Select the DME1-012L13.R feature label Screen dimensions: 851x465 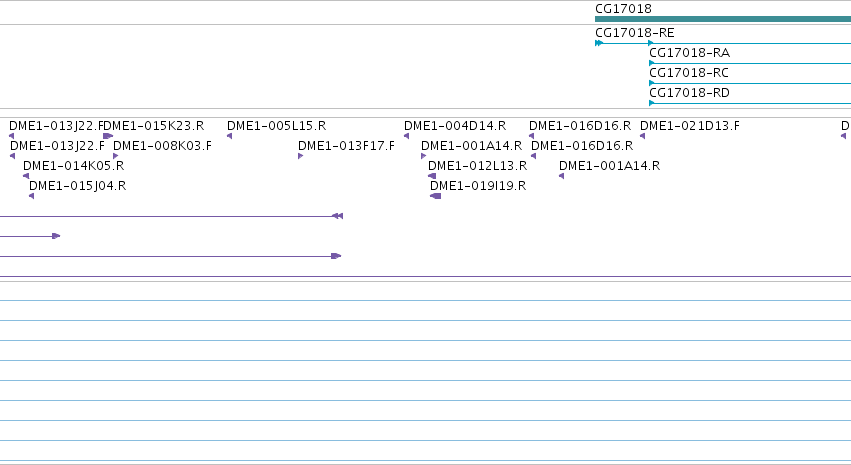[x=478, y=166]
